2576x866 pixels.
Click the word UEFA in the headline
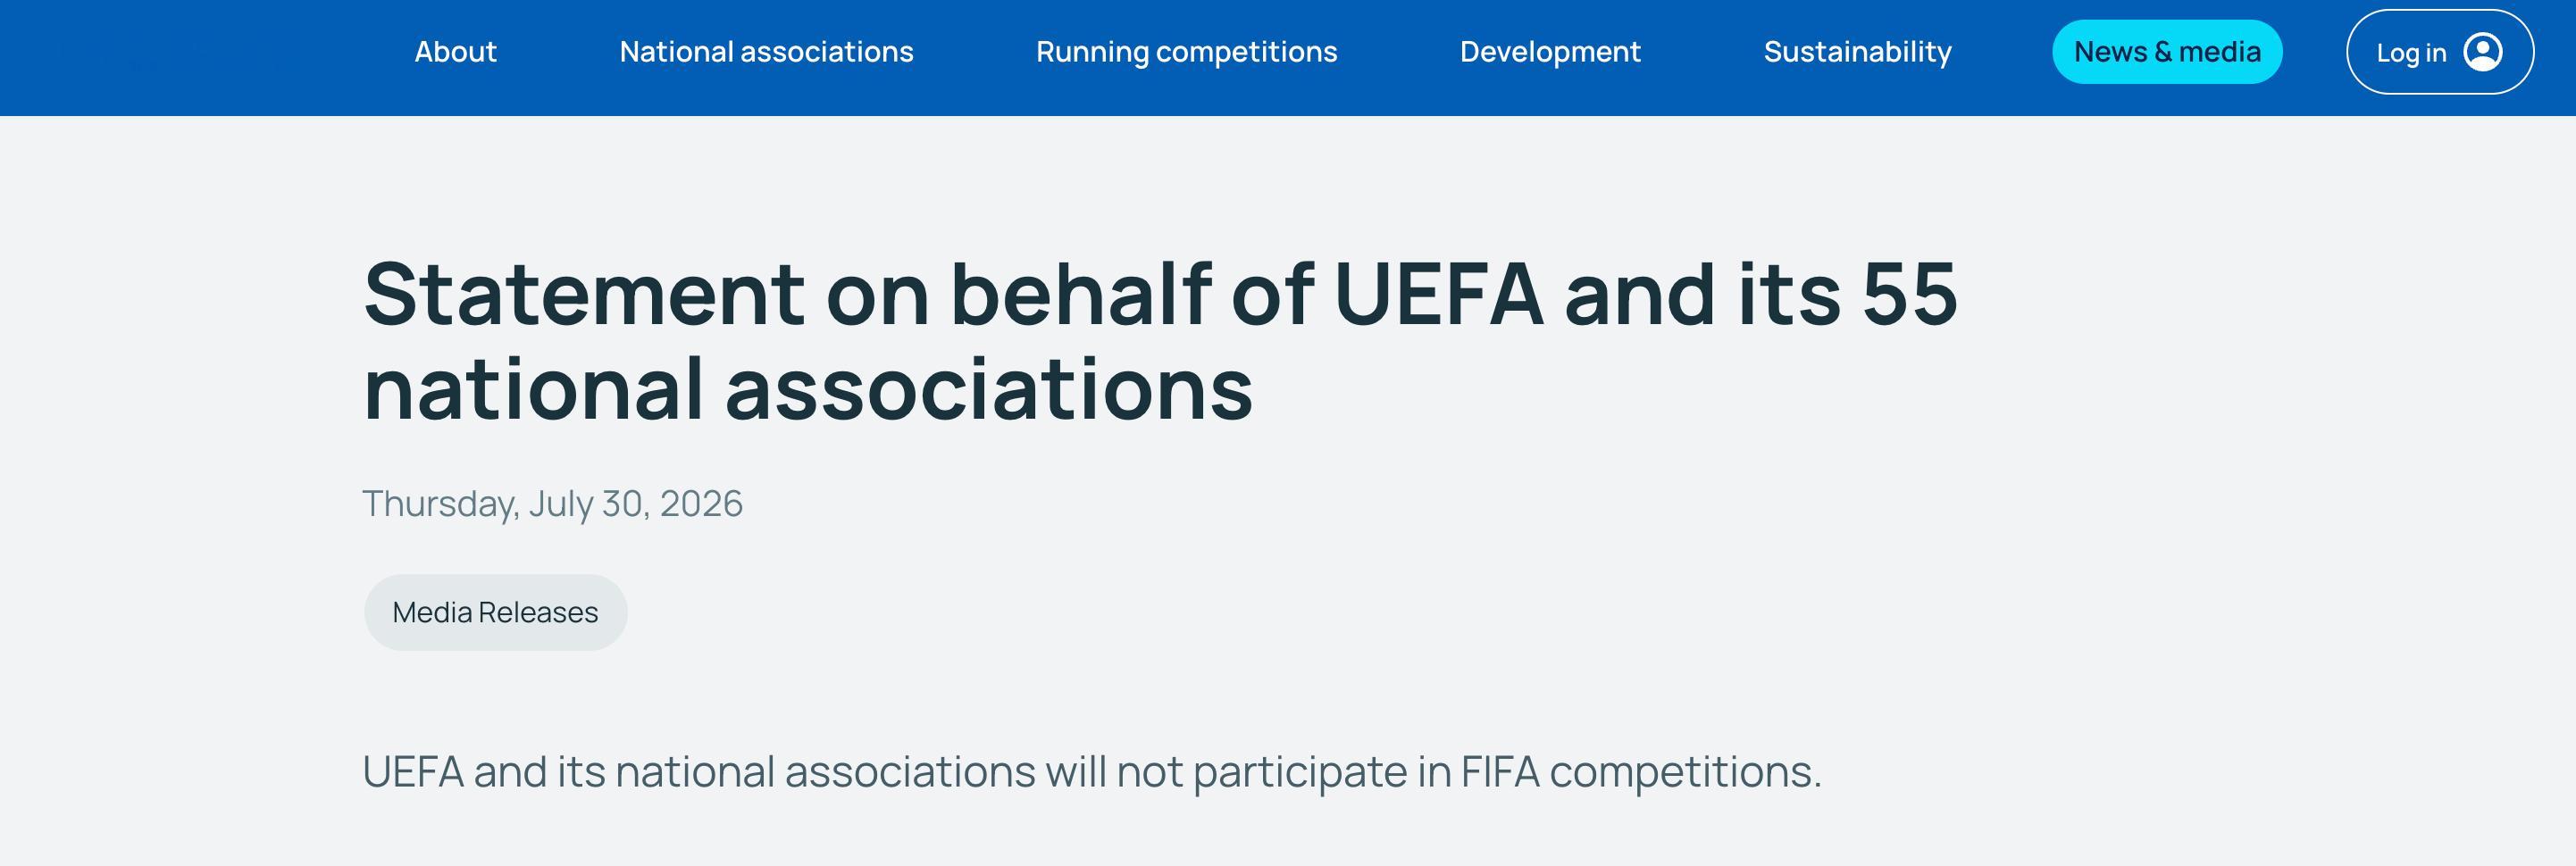pos(1438,294)
